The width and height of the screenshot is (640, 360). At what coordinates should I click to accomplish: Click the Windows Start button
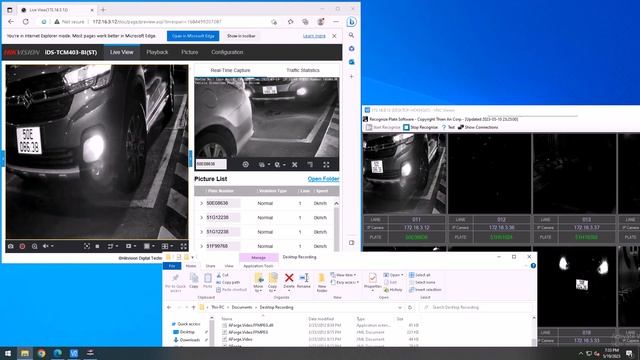click(8, 353)
